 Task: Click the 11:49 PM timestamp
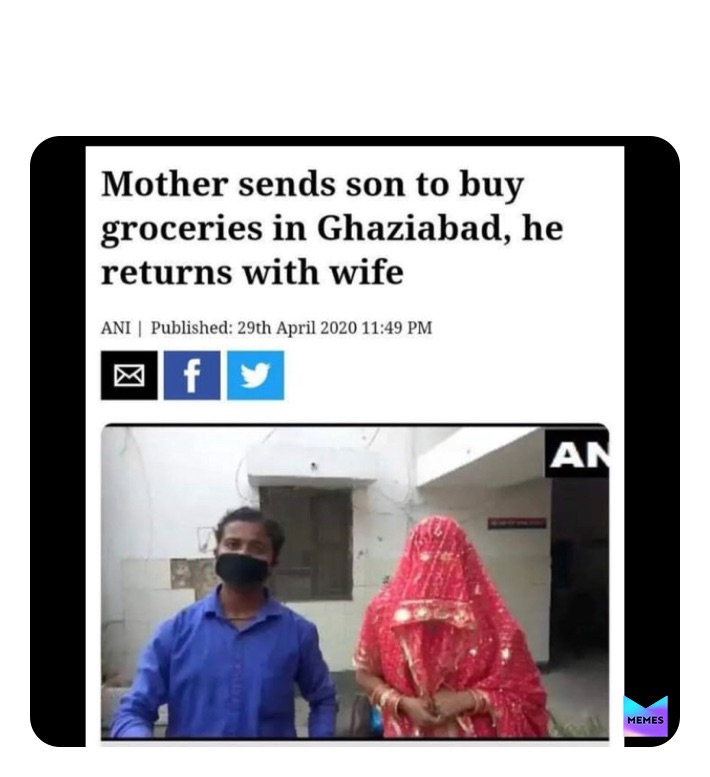(397, 328)
